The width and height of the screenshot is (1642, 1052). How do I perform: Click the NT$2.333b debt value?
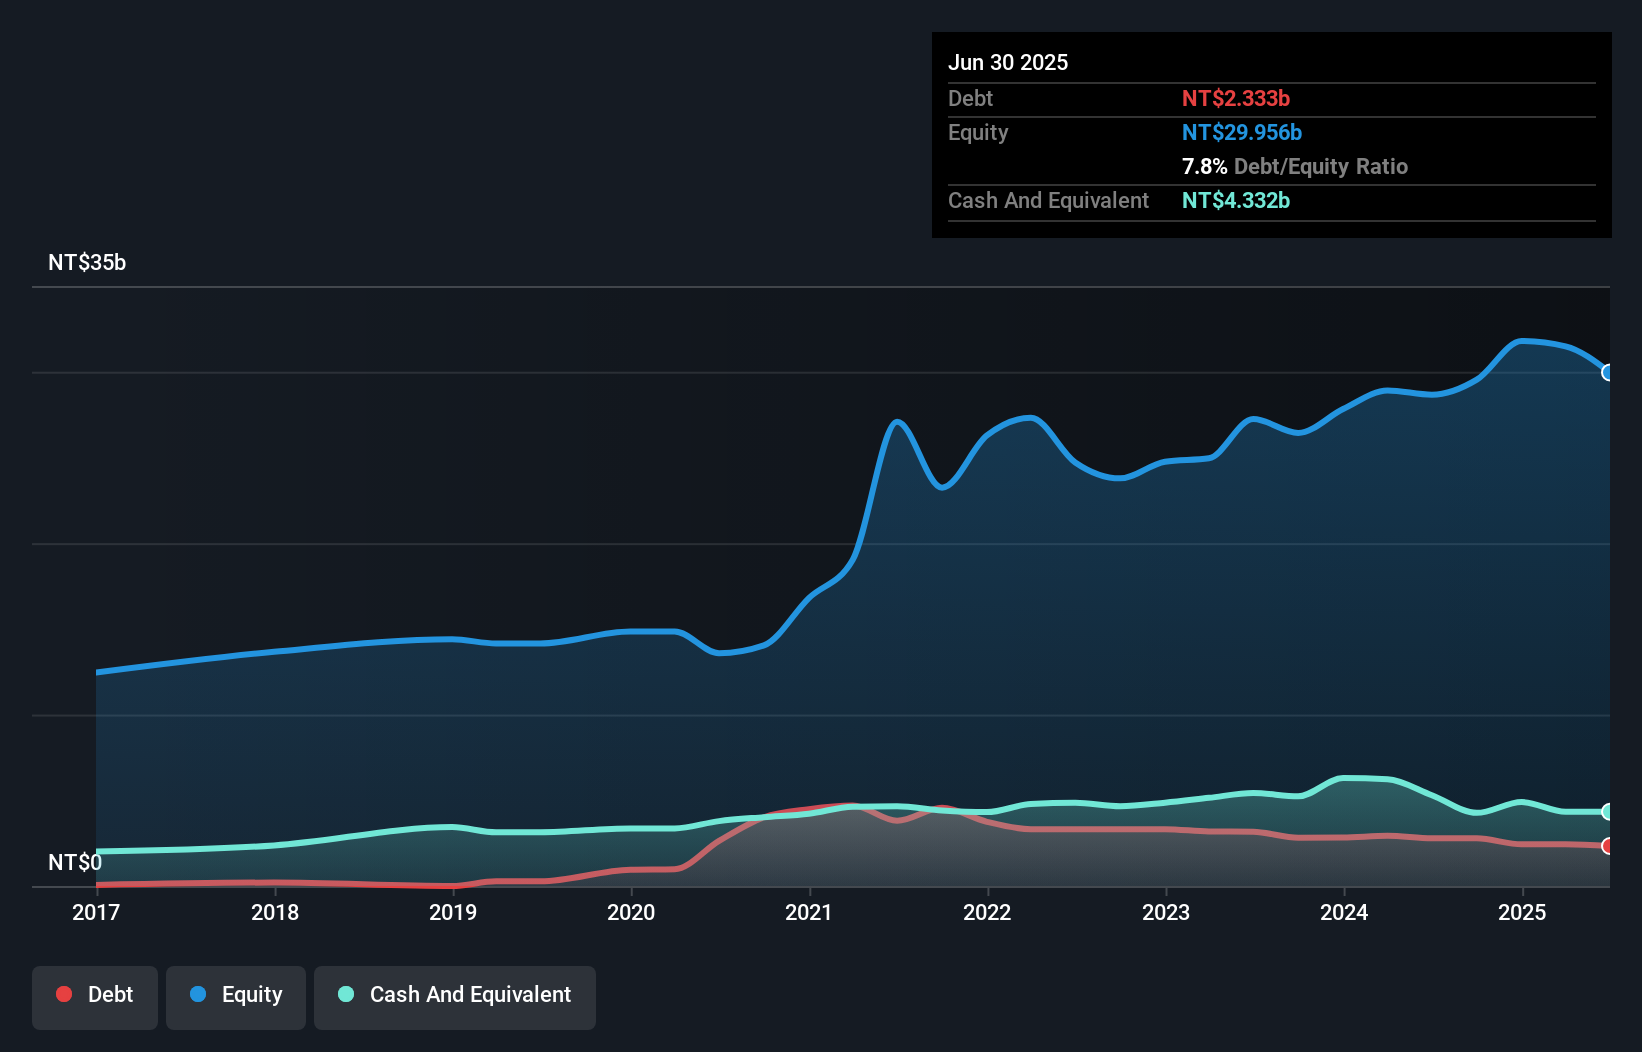click(1236, 99)
